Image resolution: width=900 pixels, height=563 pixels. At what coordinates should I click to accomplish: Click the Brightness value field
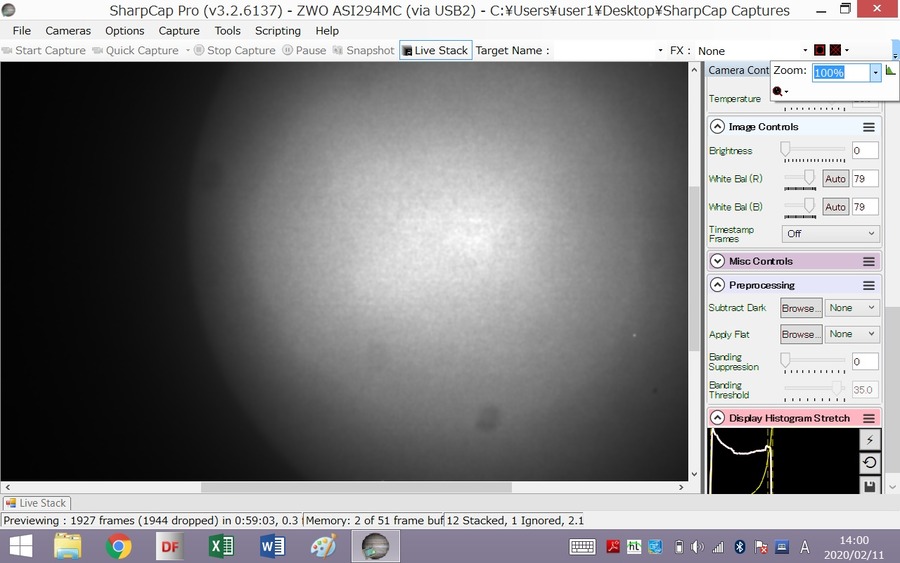click(865, 150)
